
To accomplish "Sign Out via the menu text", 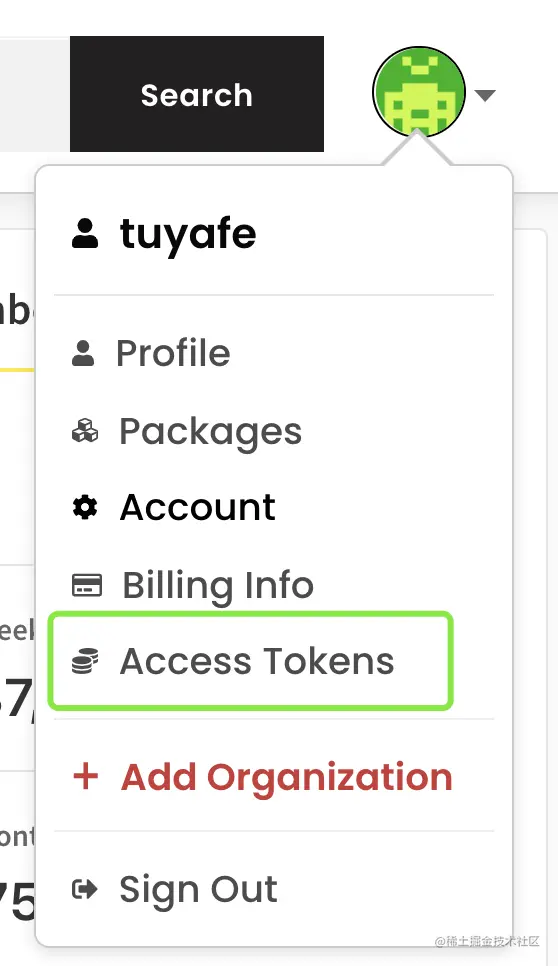I will pos(198,891).
